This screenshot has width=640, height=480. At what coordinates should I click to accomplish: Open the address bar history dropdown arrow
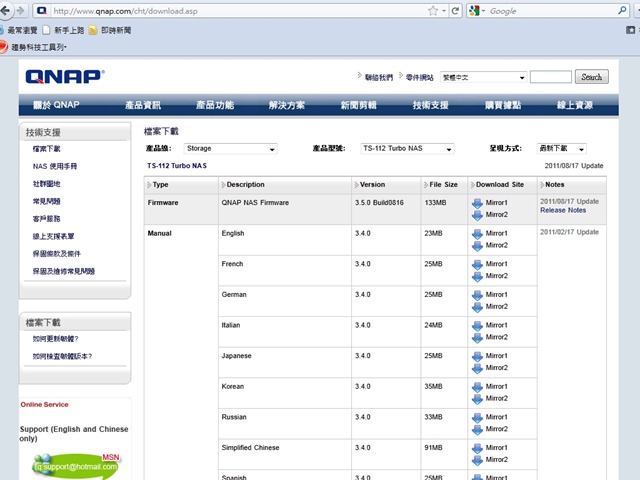pyautogui.click(x=444, y=11)
